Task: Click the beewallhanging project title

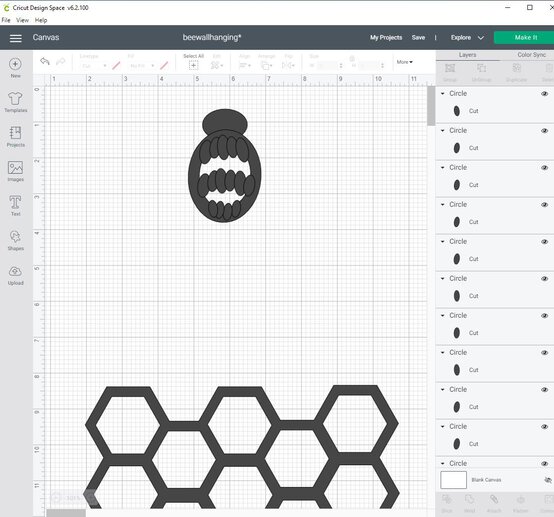Action: pos(212,37)
